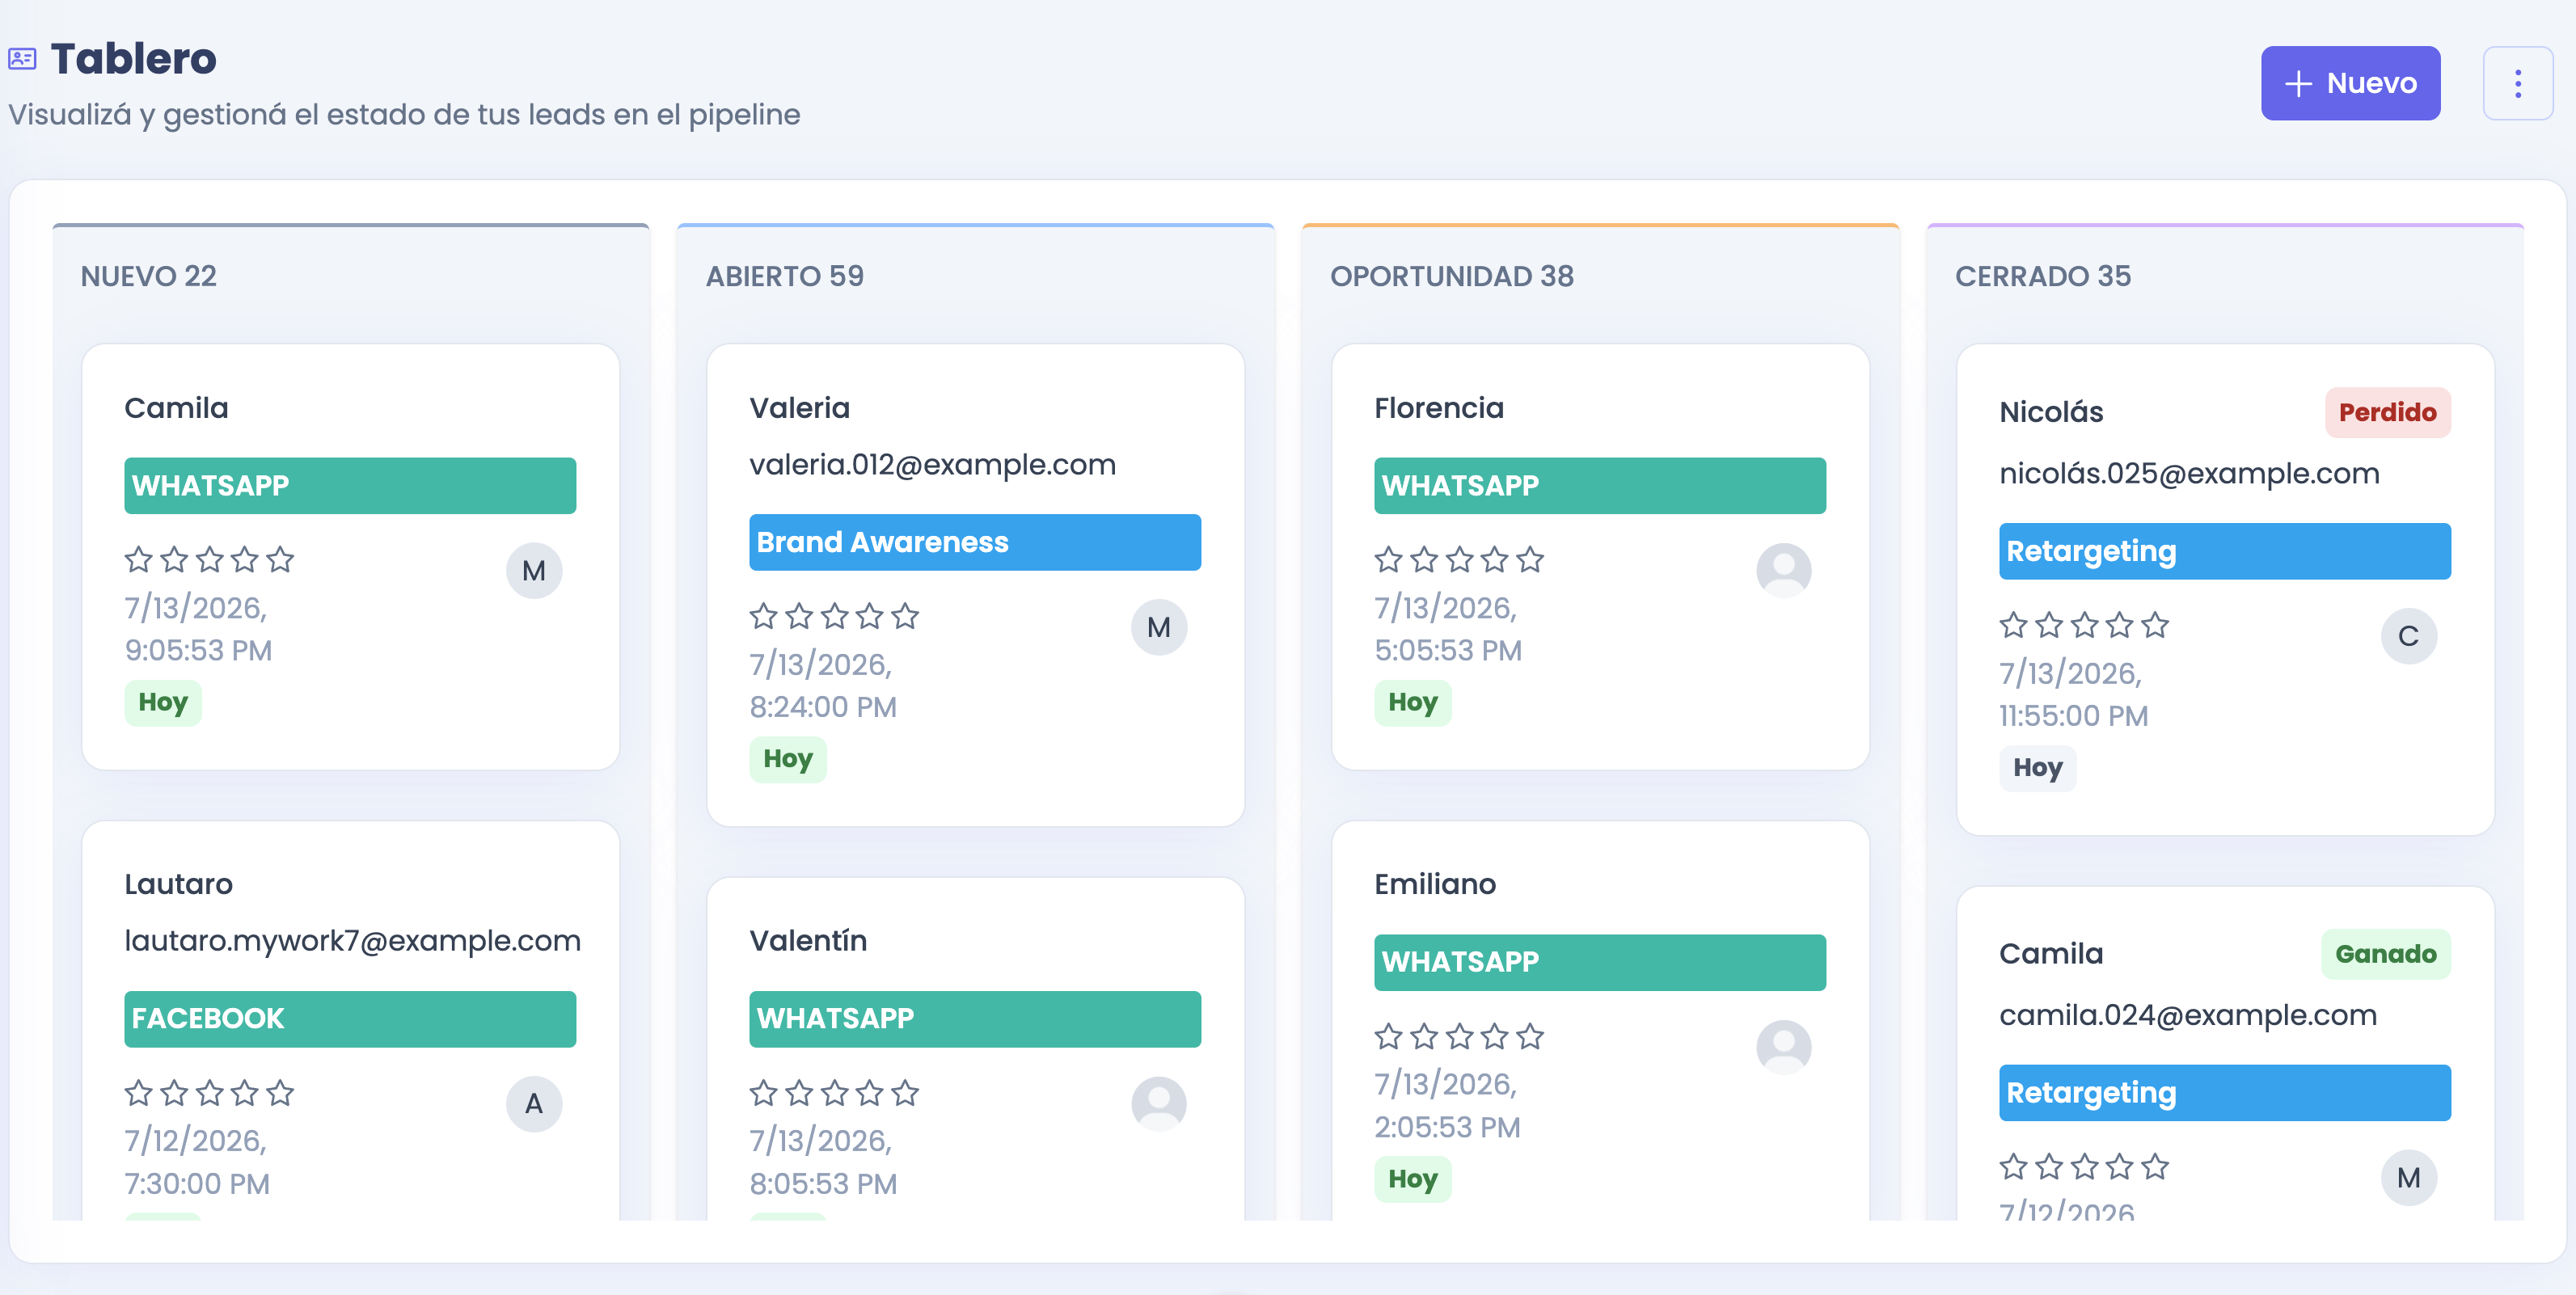2576x1295 pixels.
Task: Click WHATSAPP tag on Camila's Nuevo card
Action: (x=350, y=486)
